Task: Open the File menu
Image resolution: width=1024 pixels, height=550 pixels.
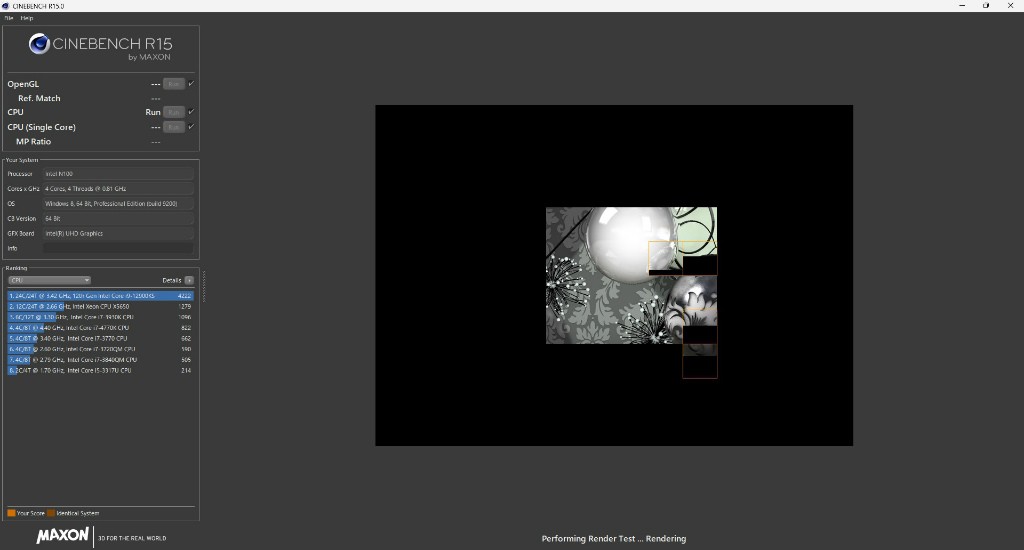Action: [8, 18]
